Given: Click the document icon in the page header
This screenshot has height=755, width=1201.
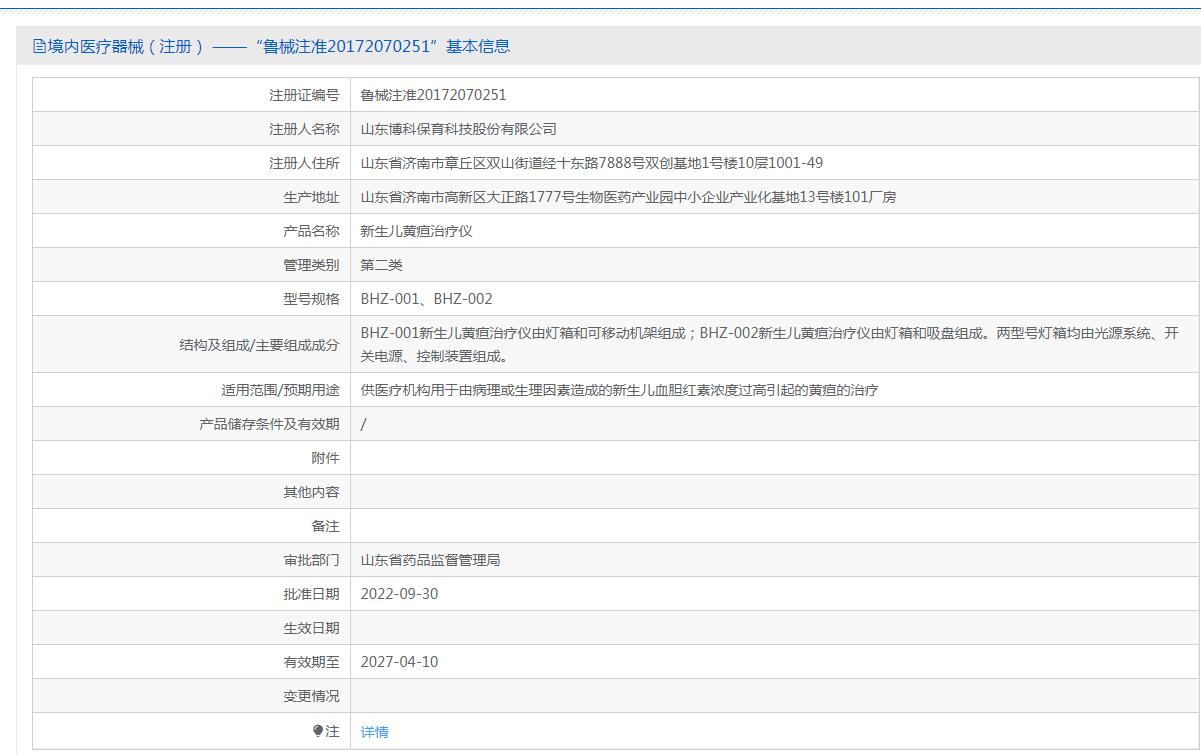Looking at the screenshot, I should click(40, 46).
